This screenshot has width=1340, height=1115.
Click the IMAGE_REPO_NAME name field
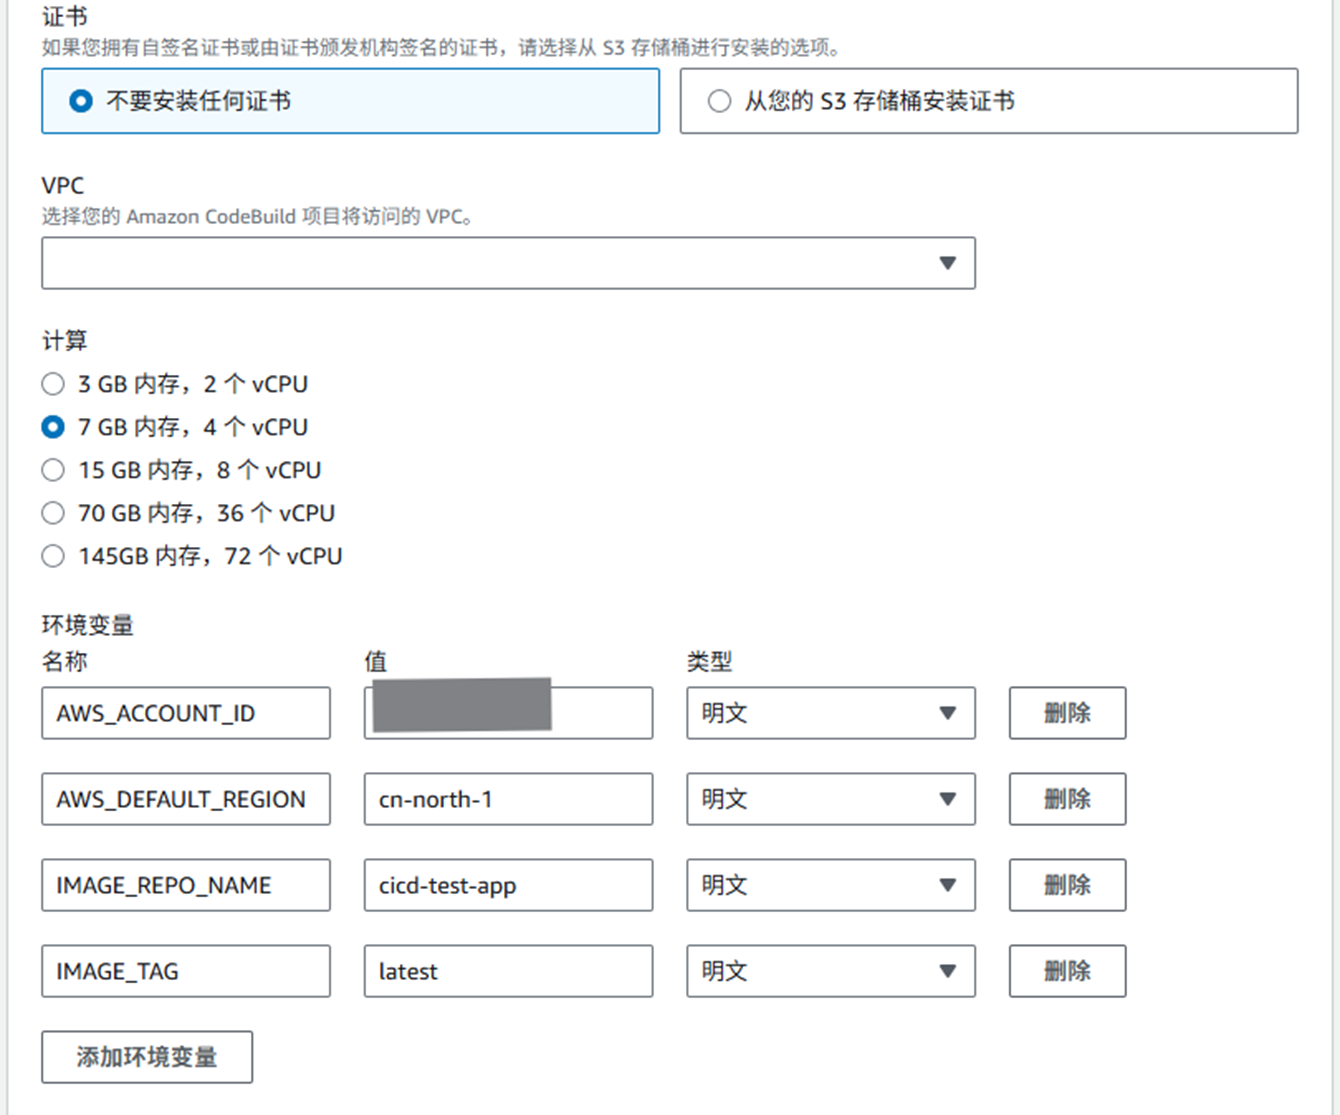[x=186, y=885]
